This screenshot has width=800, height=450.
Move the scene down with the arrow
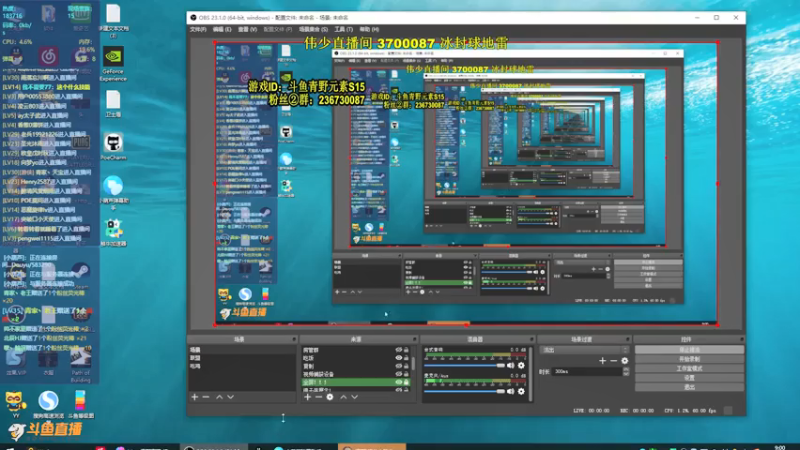coord(231,397)
